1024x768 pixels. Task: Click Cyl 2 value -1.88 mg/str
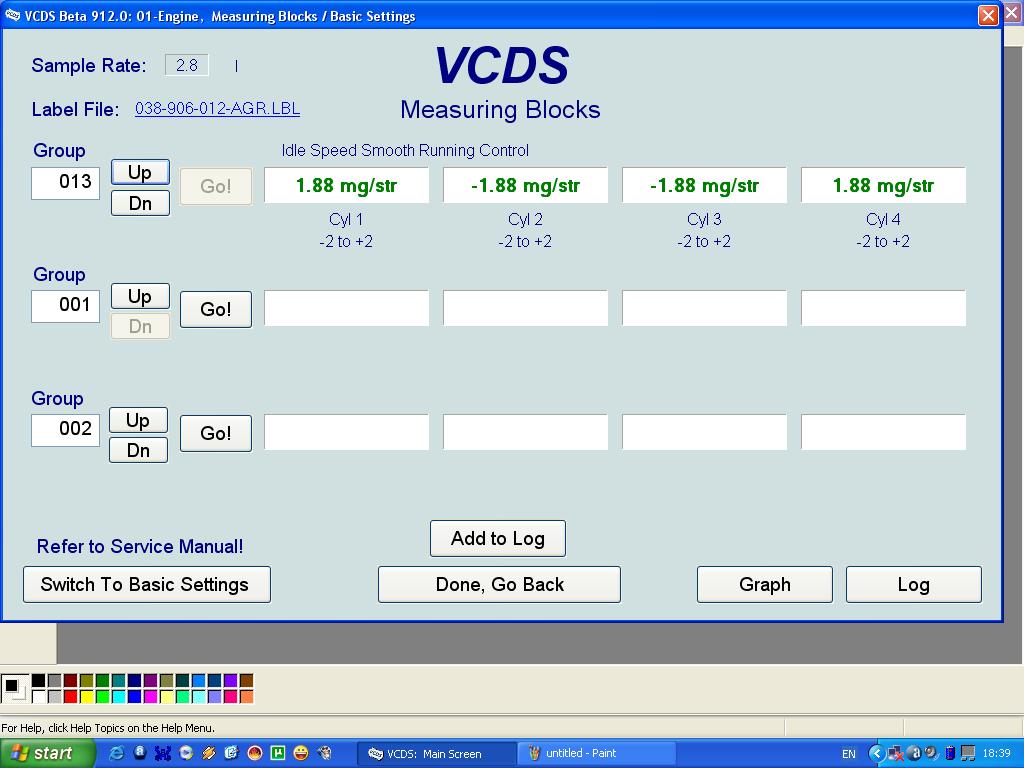525,185
